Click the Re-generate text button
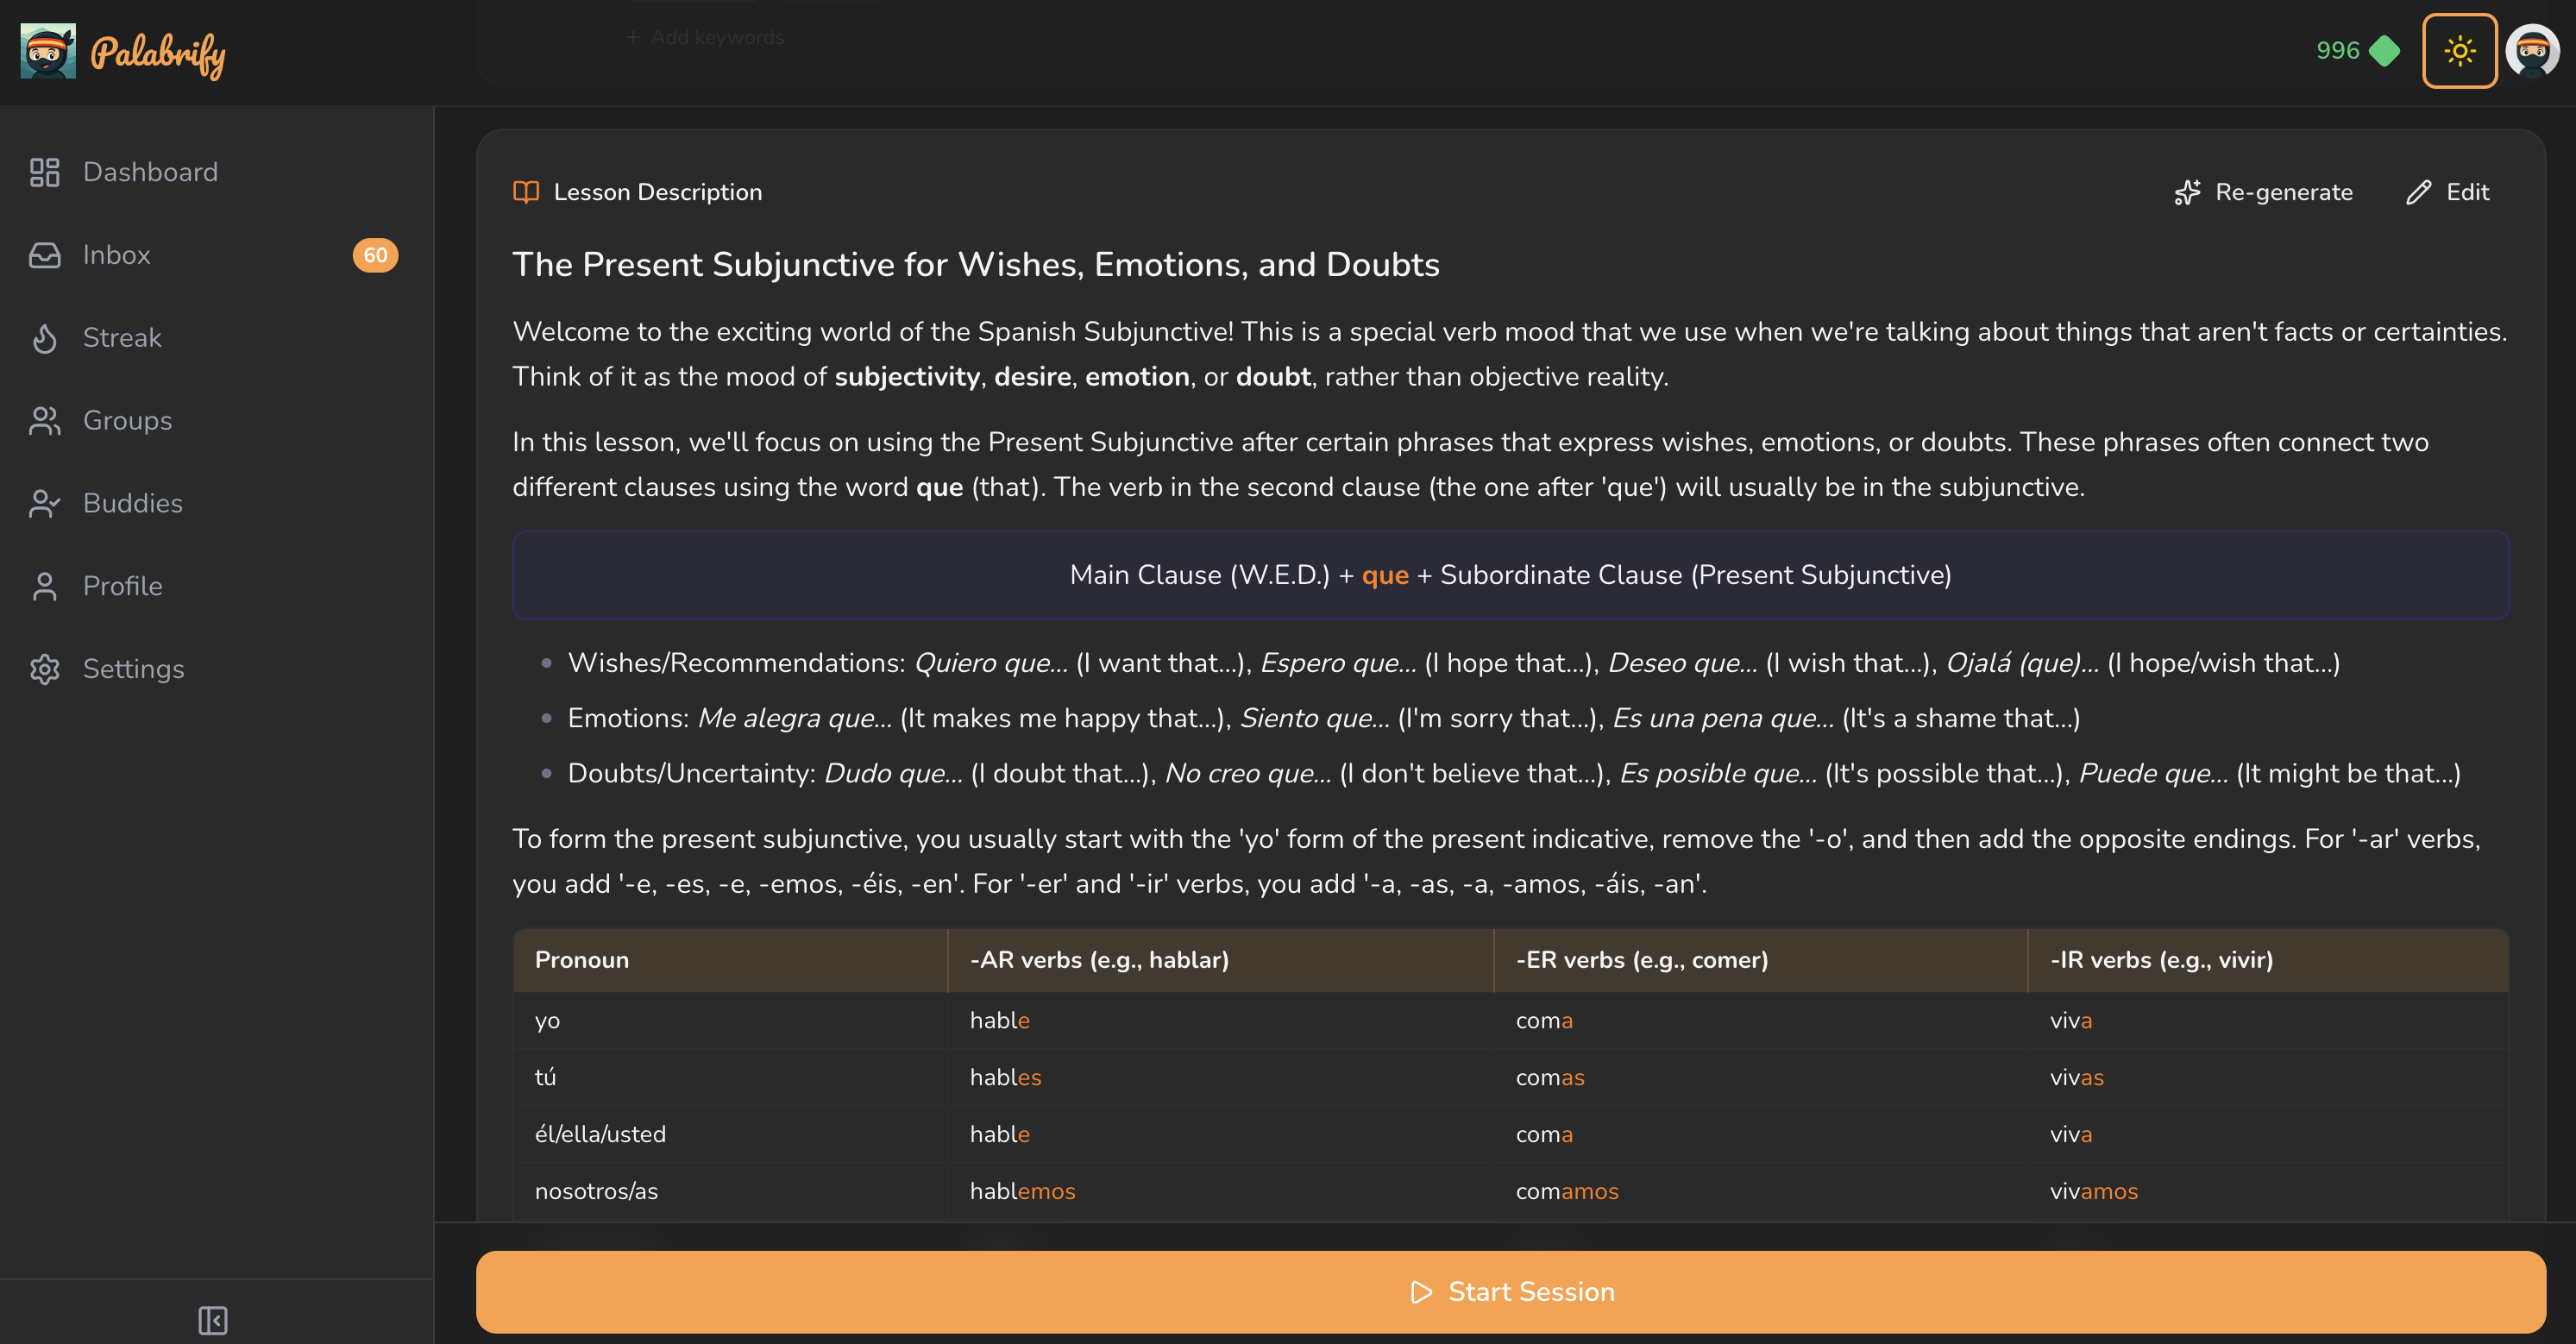 tap(2283, 192)
